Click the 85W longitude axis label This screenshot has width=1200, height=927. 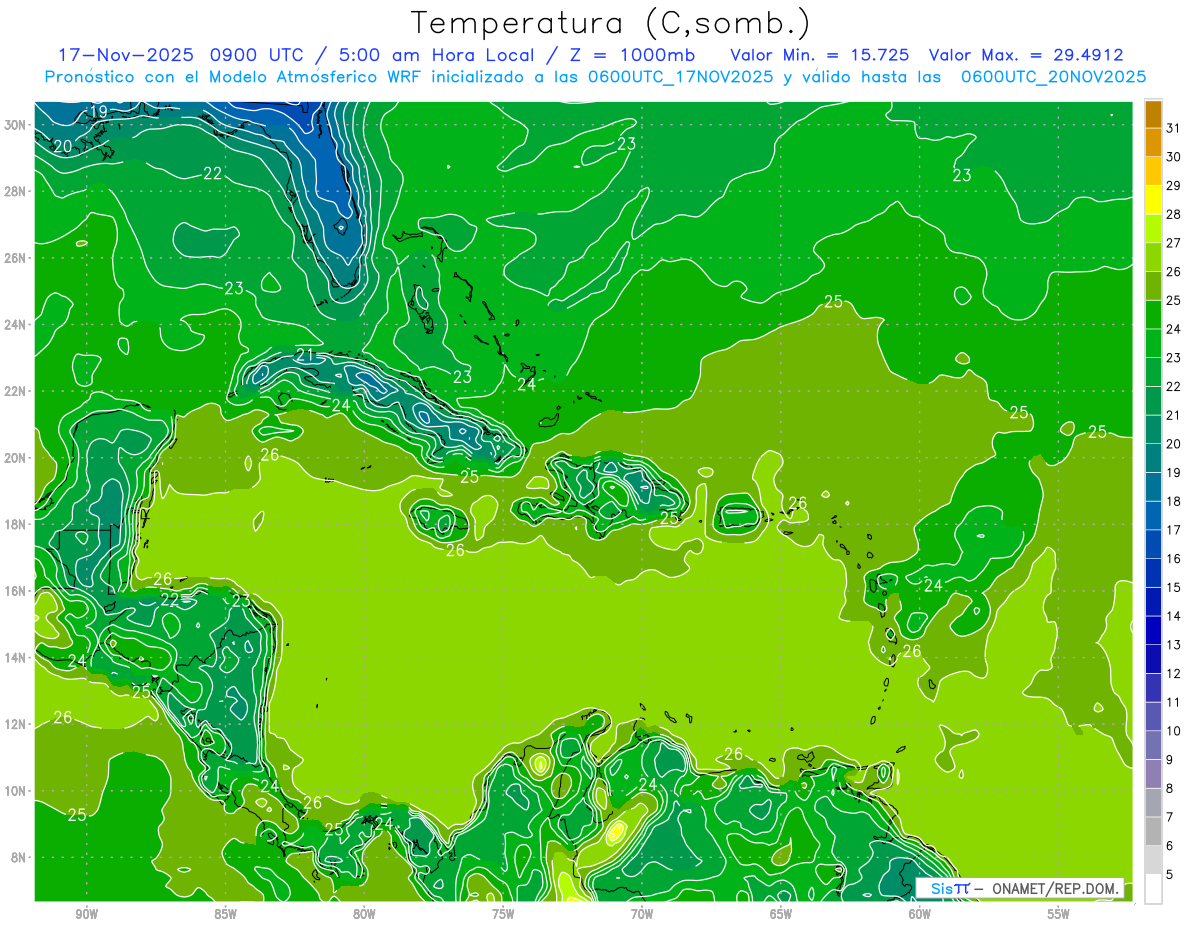[225, 914]
